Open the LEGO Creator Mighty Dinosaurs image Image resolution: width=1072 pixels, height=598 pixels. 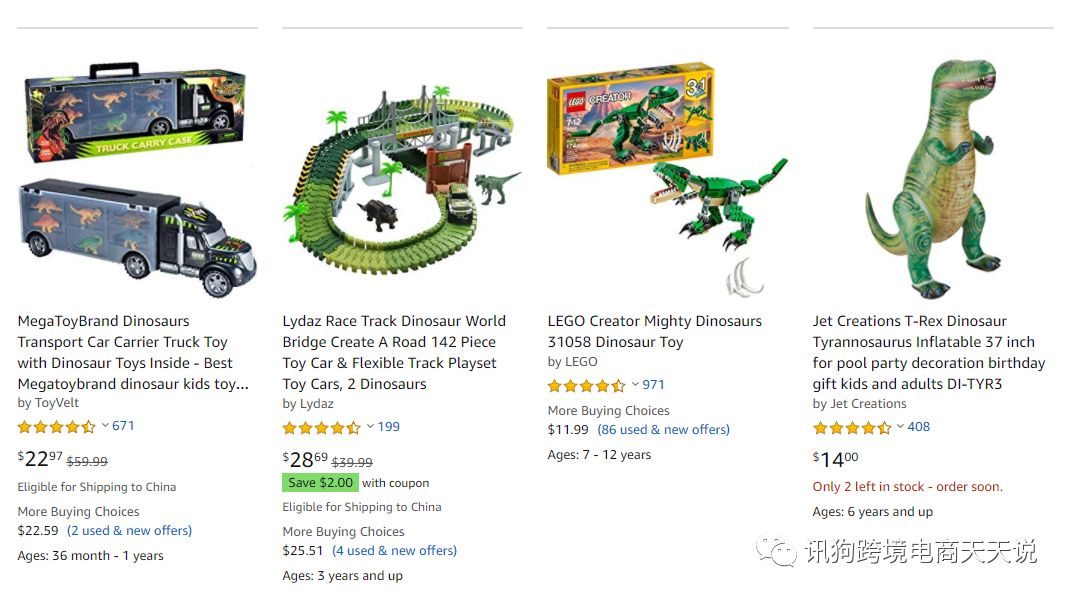coord(666,180)
